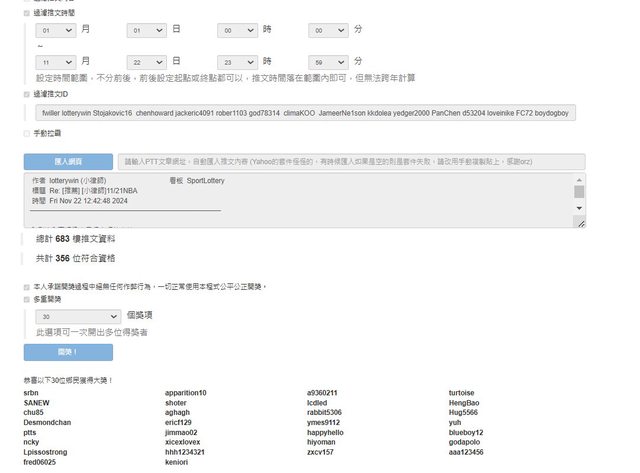The image size is (640, 473).
Task: Open the start month dropdown showing 01
Action: tap(55, 31)
